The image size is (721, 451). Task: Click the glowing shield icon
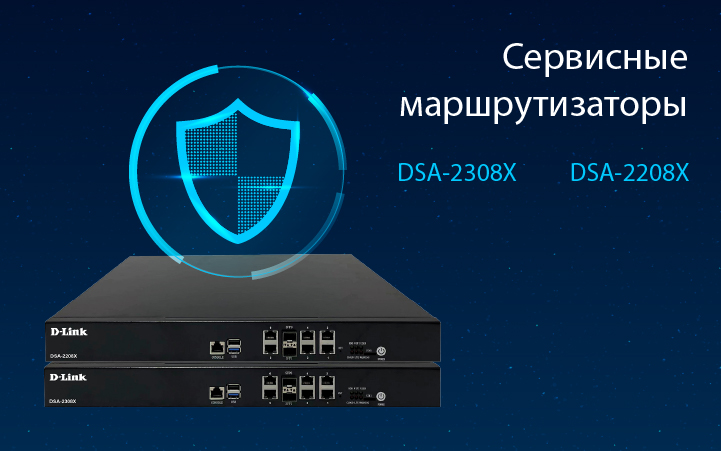pyautogui.click(x=238, y=171)
